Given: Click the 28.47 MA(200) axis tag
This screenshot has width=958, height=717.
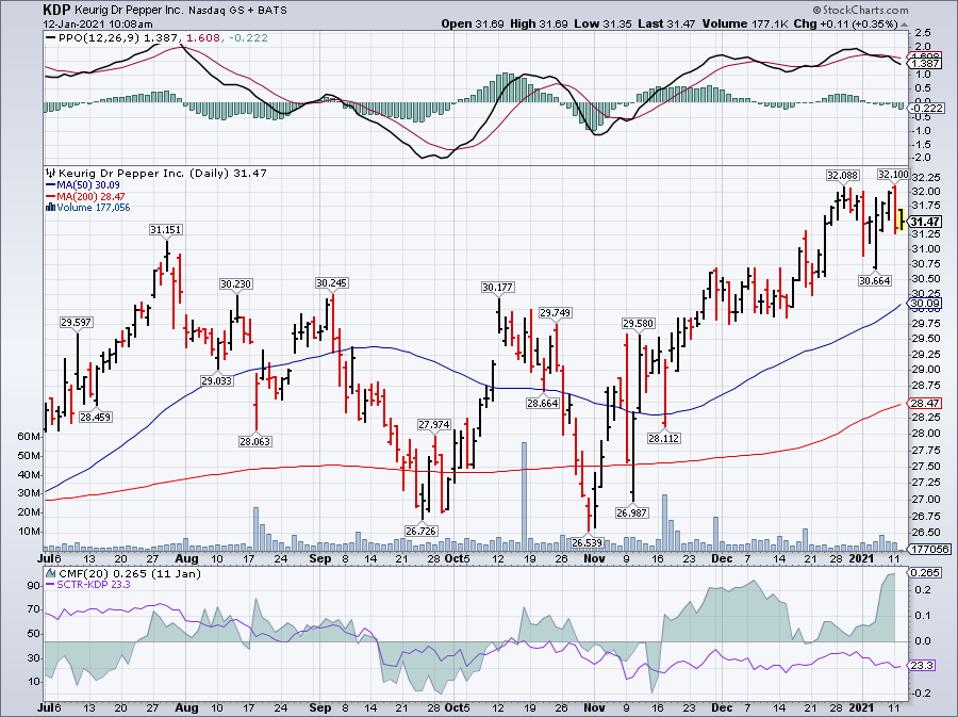Looking at the screenshot, I should coord(925,403).
